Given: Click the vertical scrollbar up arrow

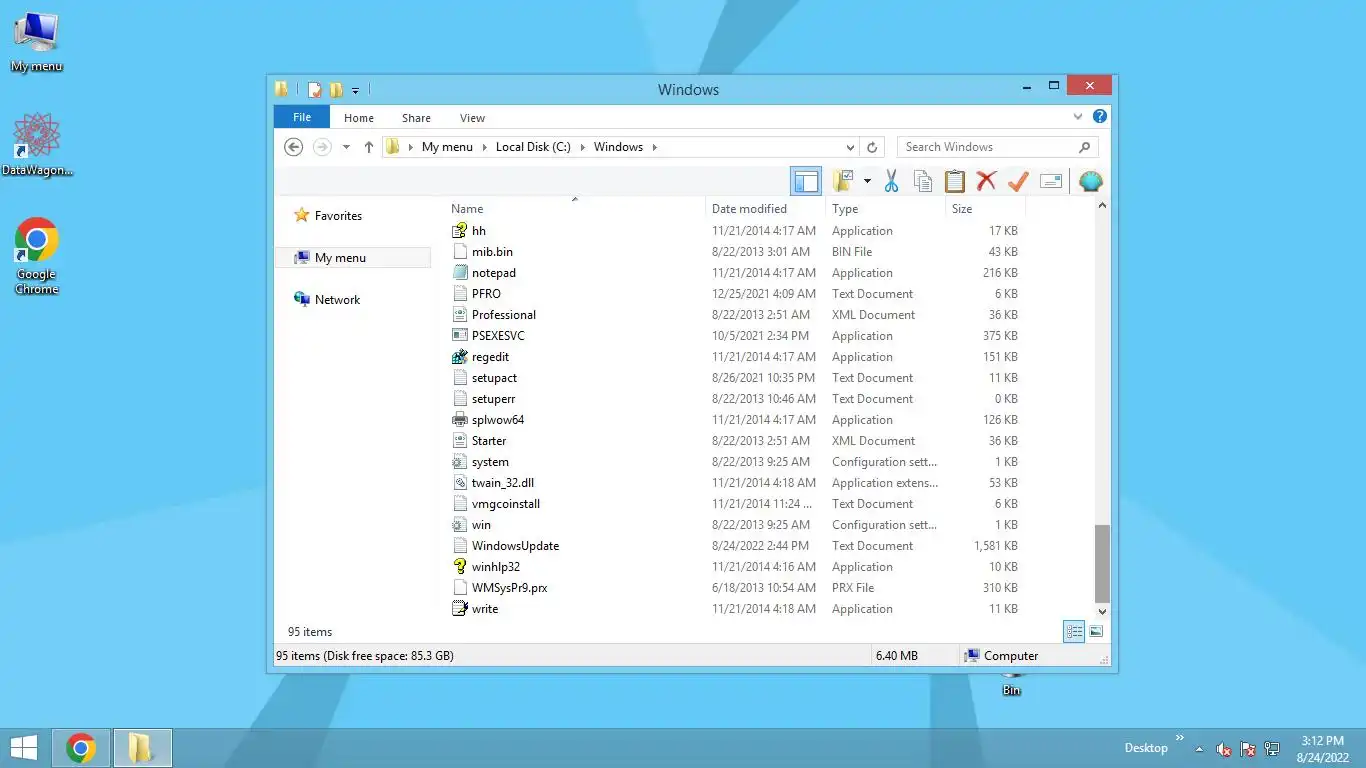Looking at the screenshot, I should (1102, 206).
